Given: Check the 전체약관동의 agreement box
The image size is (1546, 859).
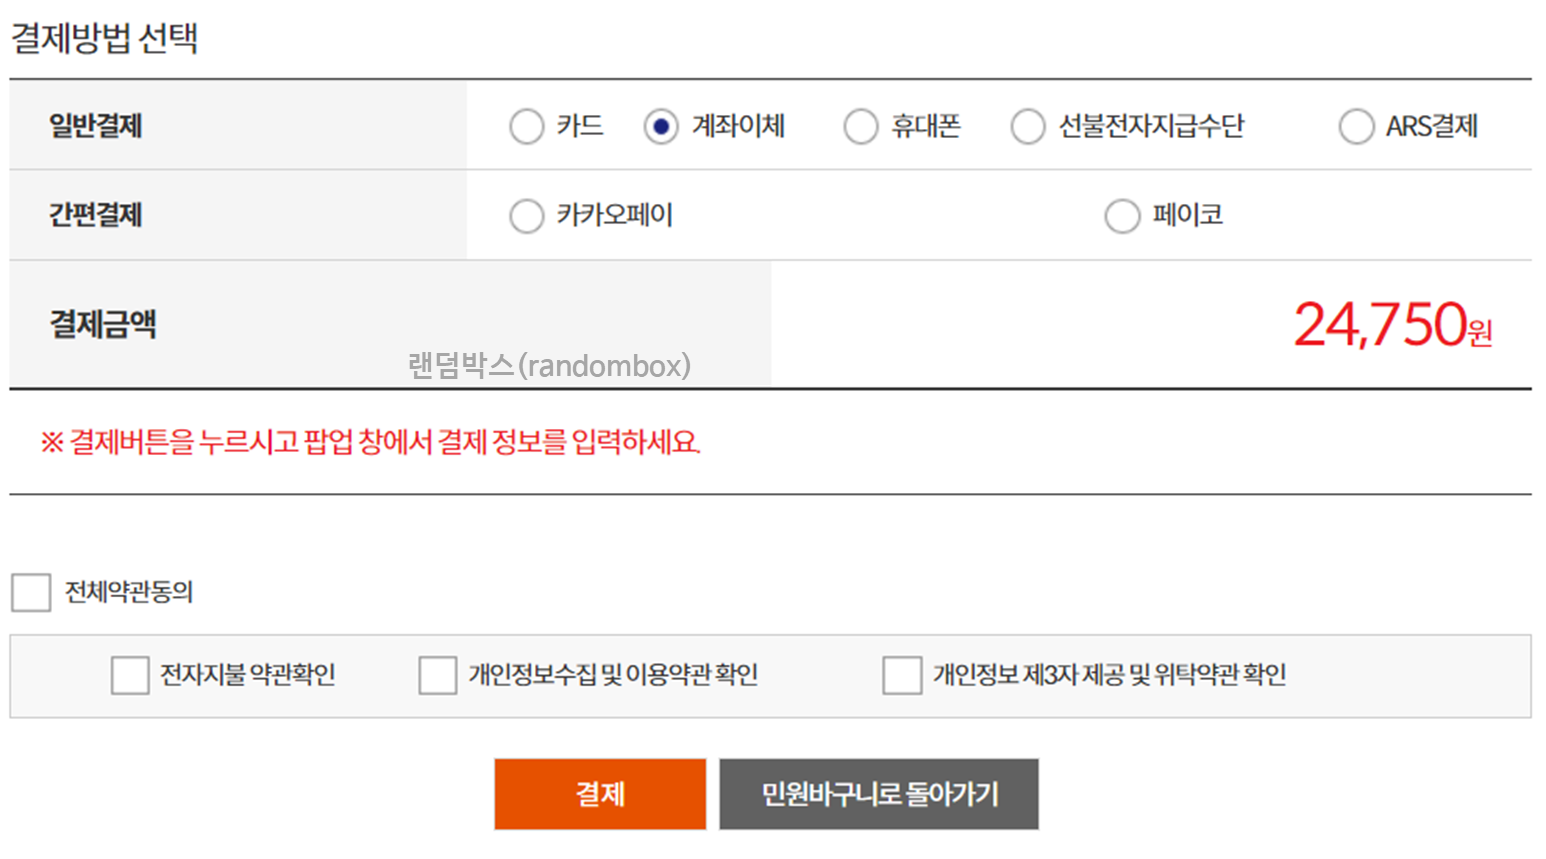Looking at the screenshot, I should tap(31, 592).
